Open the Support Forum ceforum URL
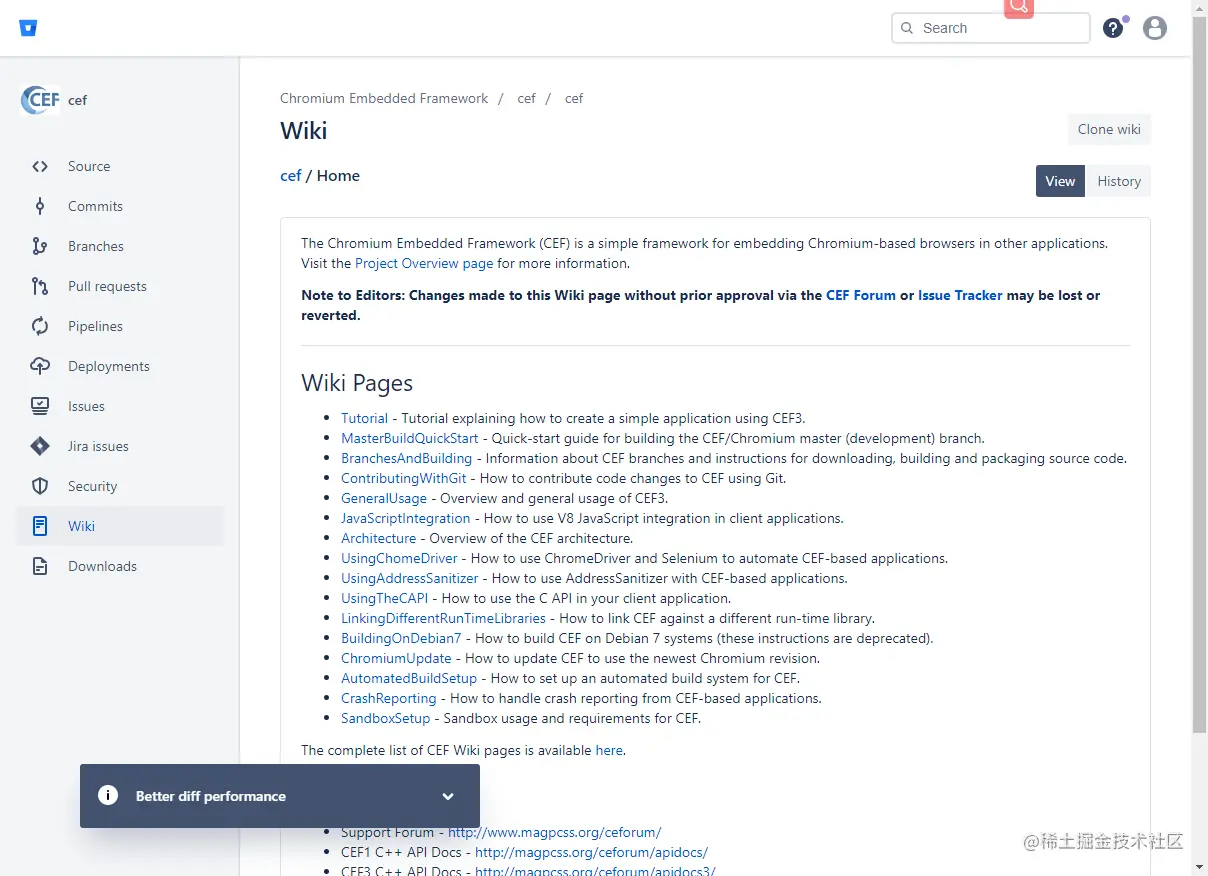 click(x=554, y=833)
